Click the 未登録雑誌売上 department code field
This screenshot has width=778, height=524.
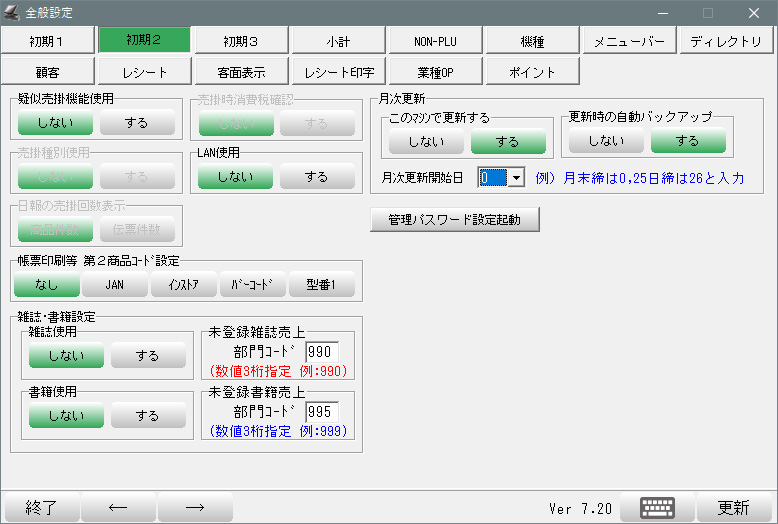click(322, 352)
